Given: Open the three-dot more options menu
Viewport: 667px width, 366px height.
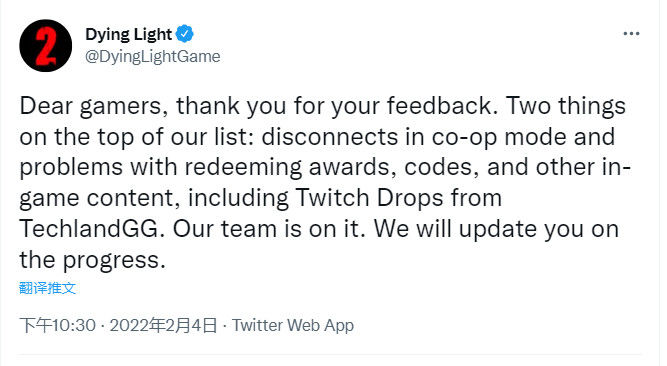Looking at the screenshot, I should (x=631, y=34).
